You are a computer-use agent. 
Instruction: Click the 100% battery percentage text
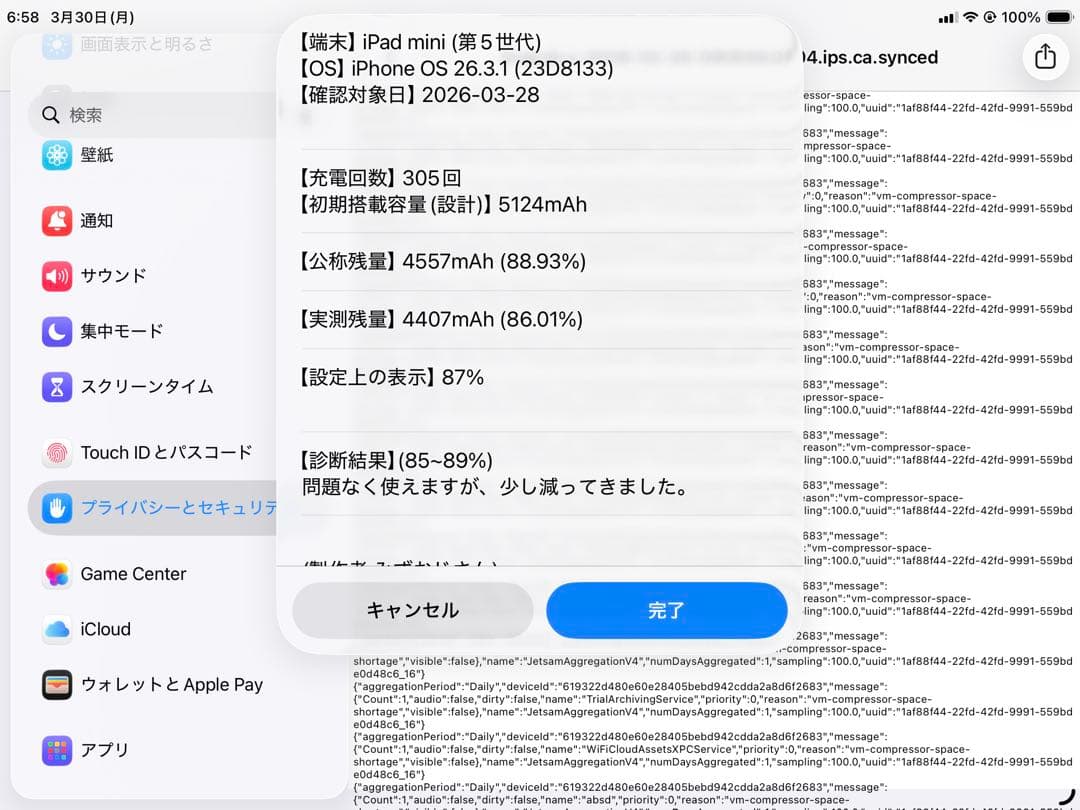tap(1020, 17)
